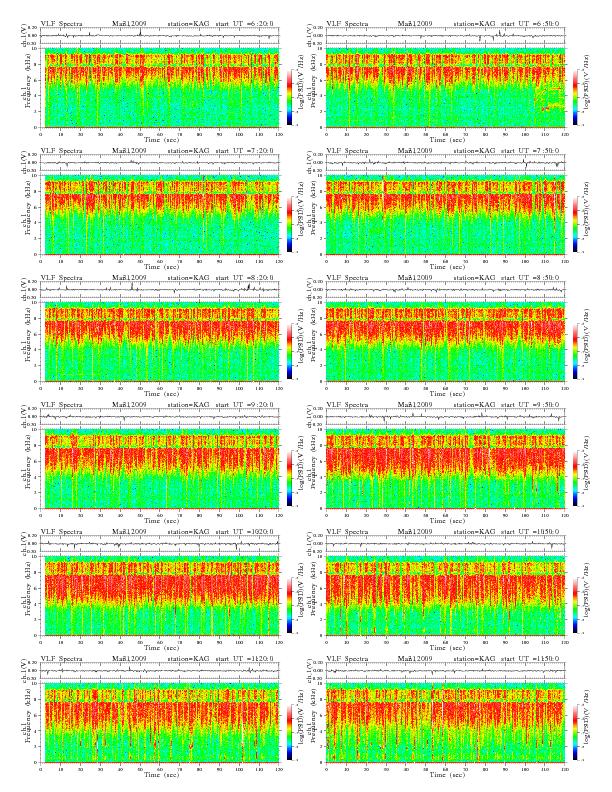Open the spectrogram starting UT 7:20:0

(x=160, y=215)
